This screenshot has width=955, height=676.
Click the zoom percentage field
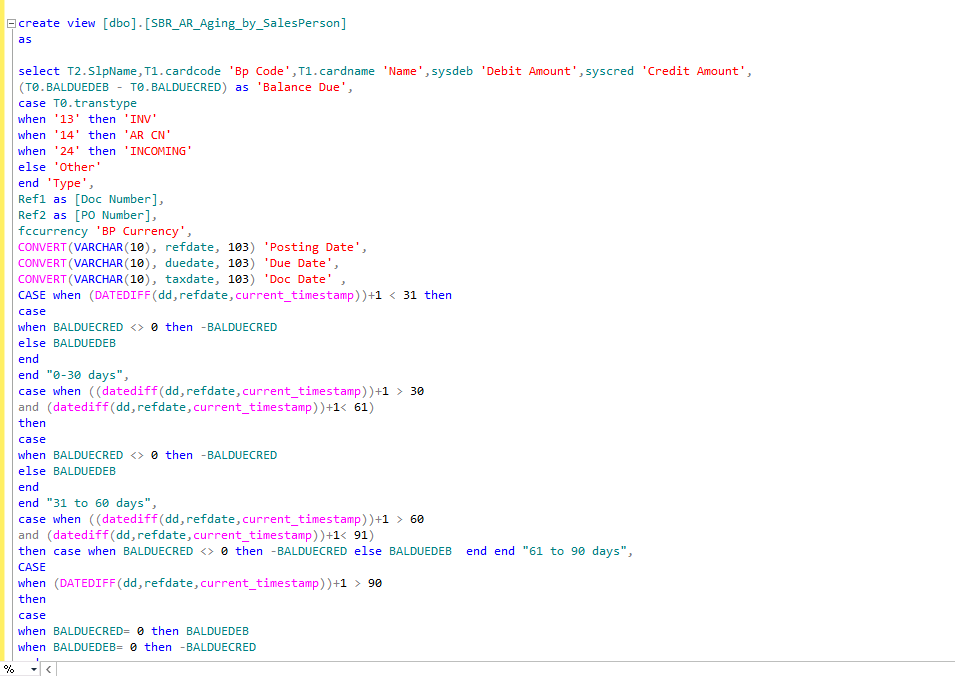tap(10, 668)
